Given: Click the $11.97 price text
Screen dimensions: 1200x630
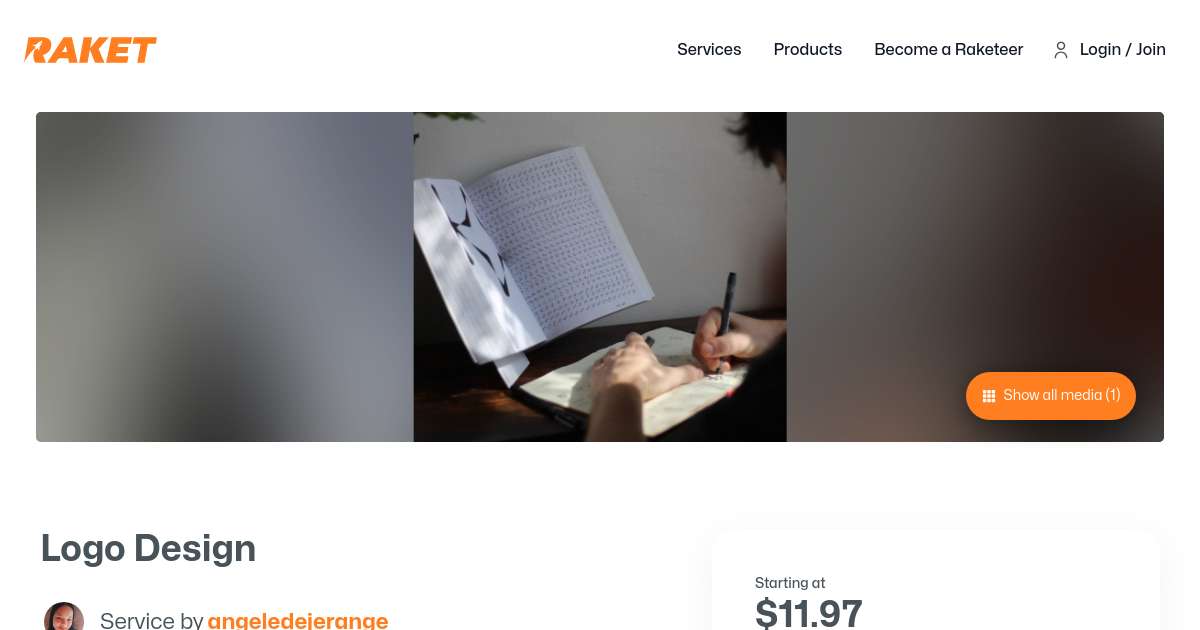Looking at the screenshot, I should pos(809,612).
